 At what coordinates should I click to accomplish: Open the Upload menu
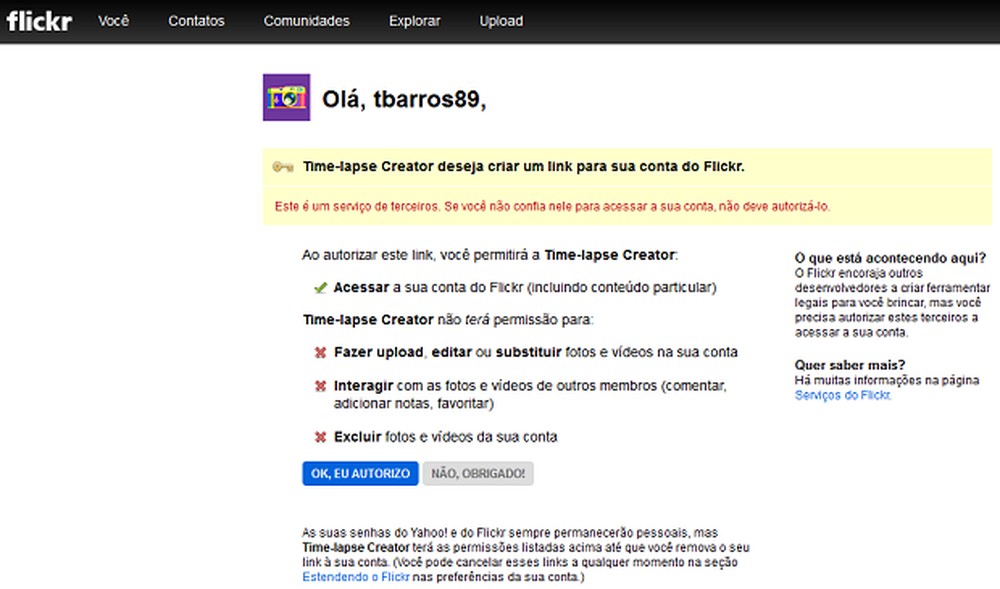pyautogui.click(x=500, y=20)
